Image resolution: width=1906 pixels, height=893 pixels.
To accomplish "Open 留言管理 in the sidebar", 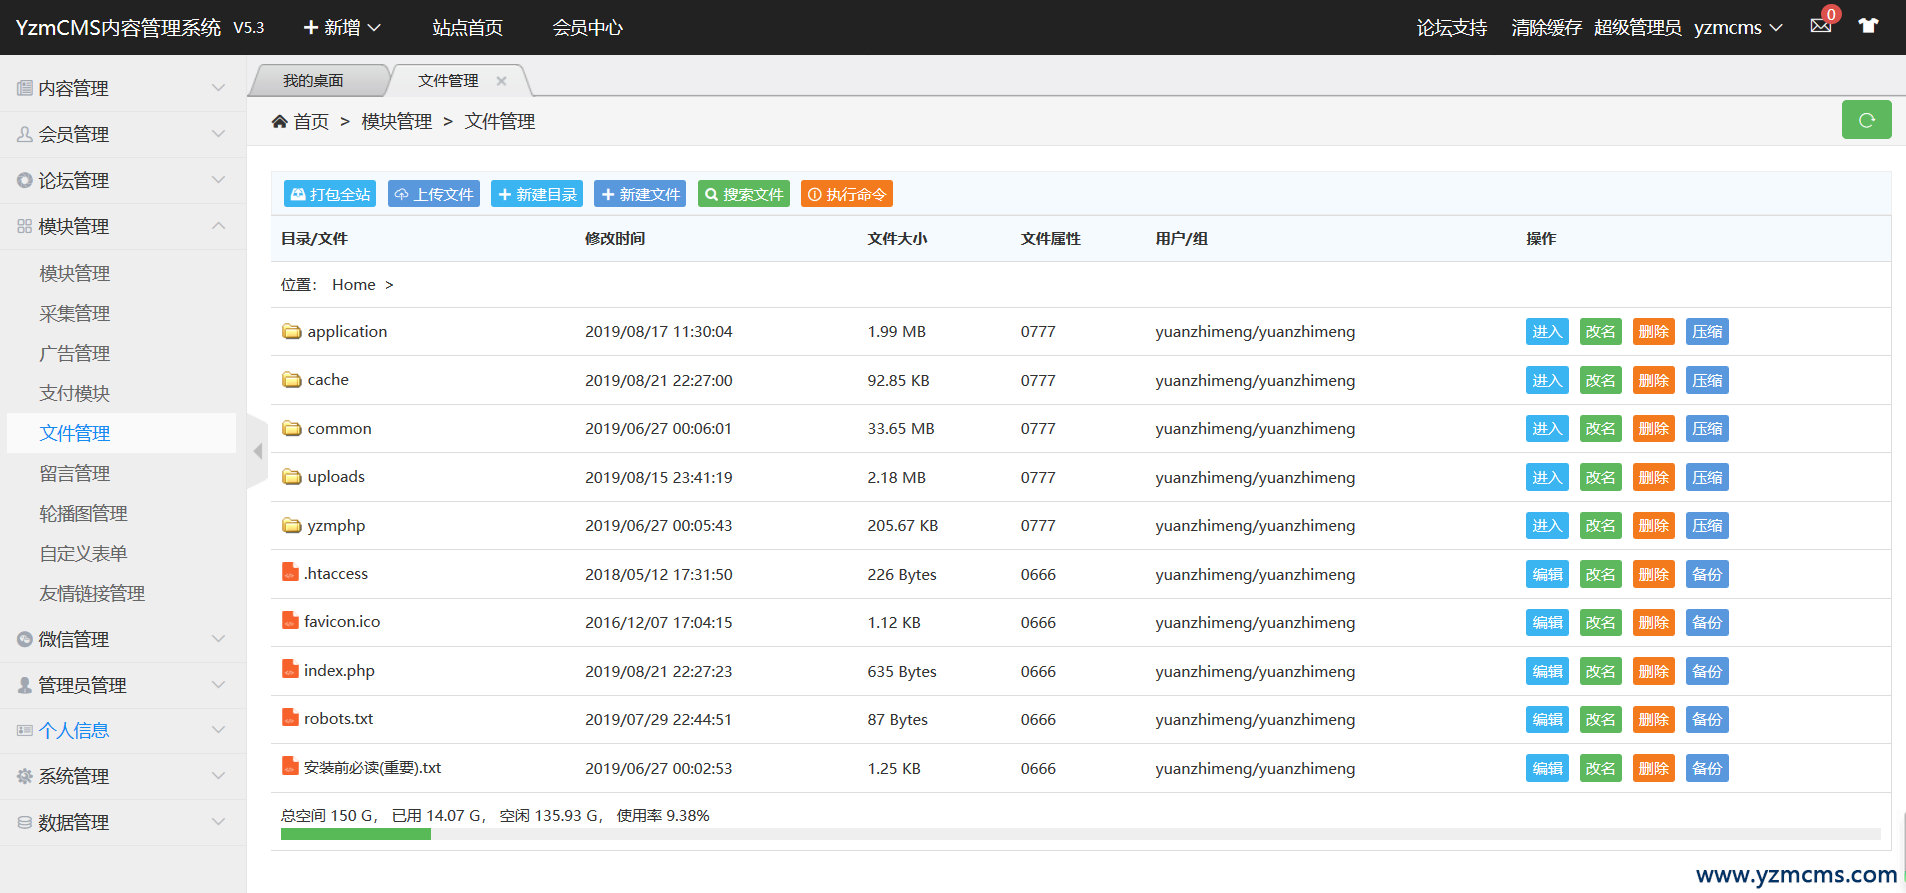I will tap(75, 473).
